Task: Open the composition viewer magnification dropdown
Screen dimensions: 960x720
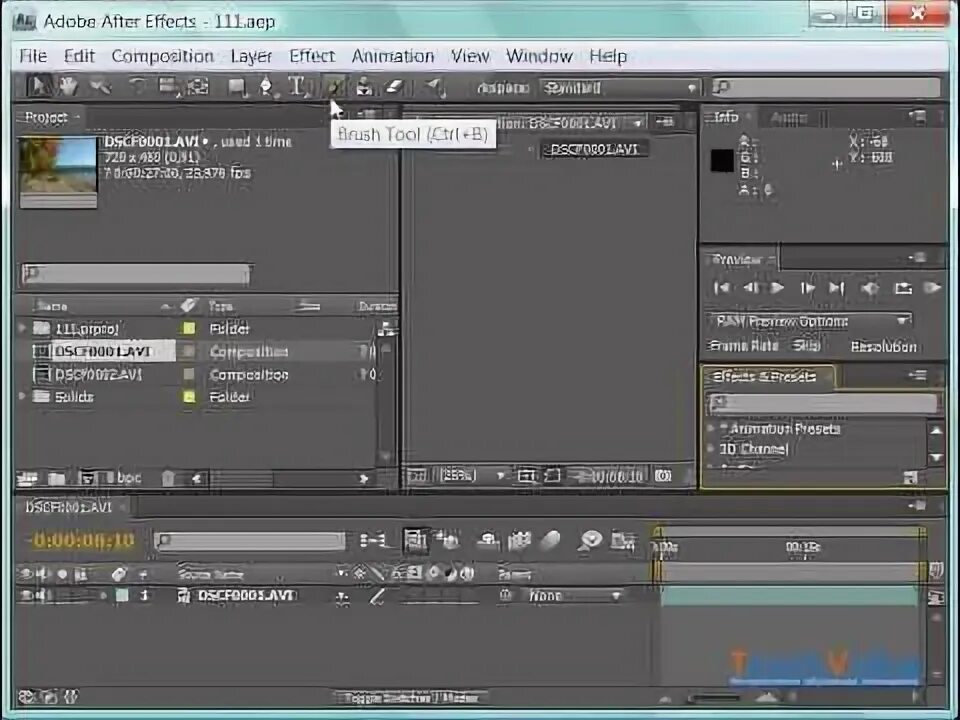Action: pyautogui.click(x=473, y=475)
